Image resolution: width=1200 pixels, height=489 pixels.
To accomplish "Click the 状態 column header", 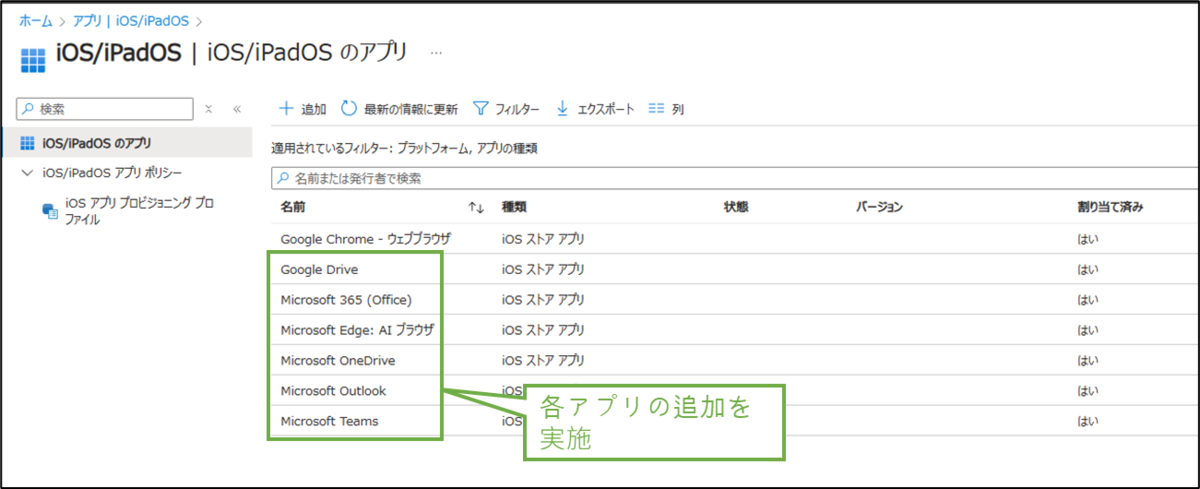I will point(736,208).
